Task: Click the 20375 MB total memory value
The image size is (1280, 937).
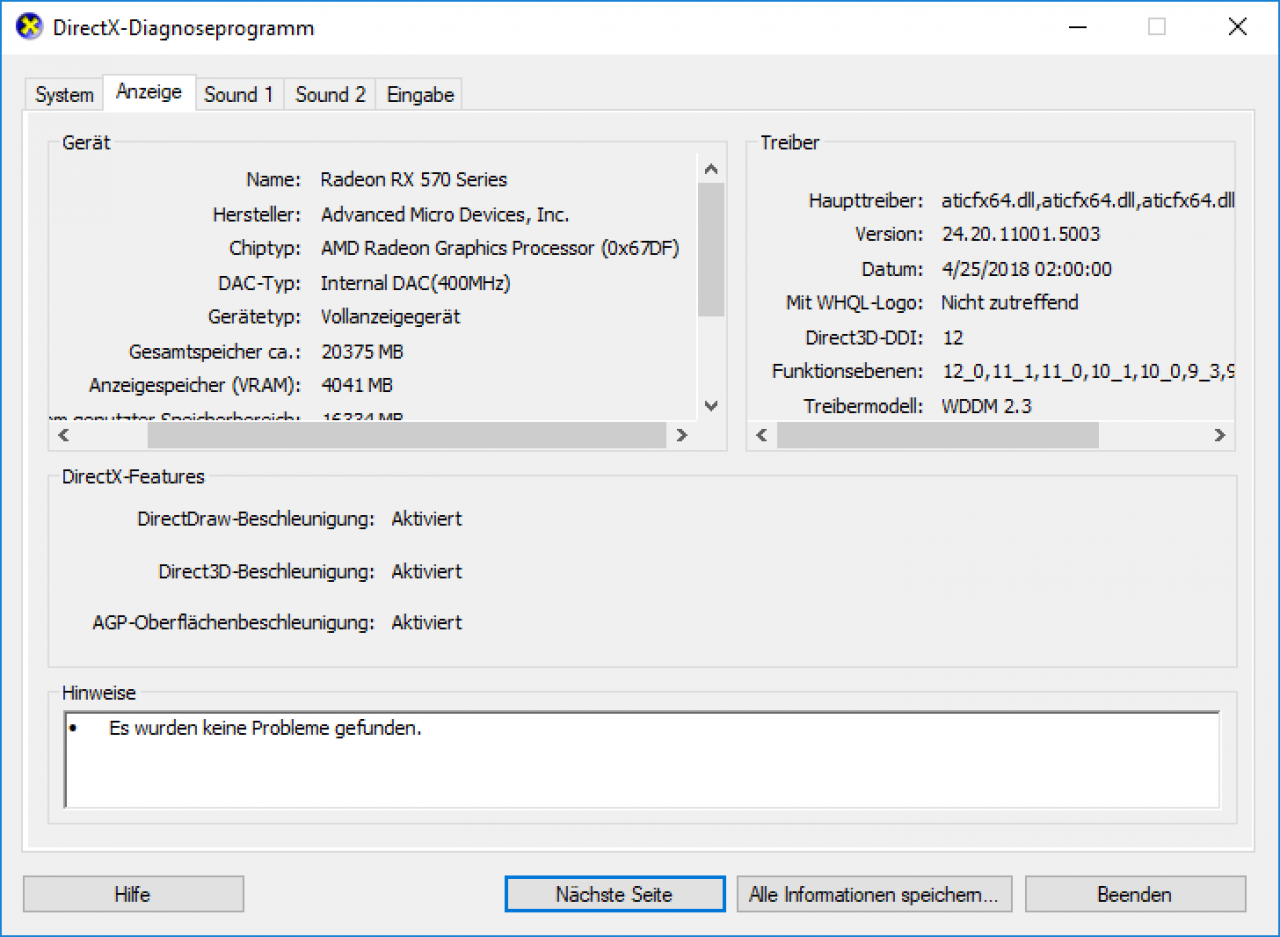Action: (362, 352)
